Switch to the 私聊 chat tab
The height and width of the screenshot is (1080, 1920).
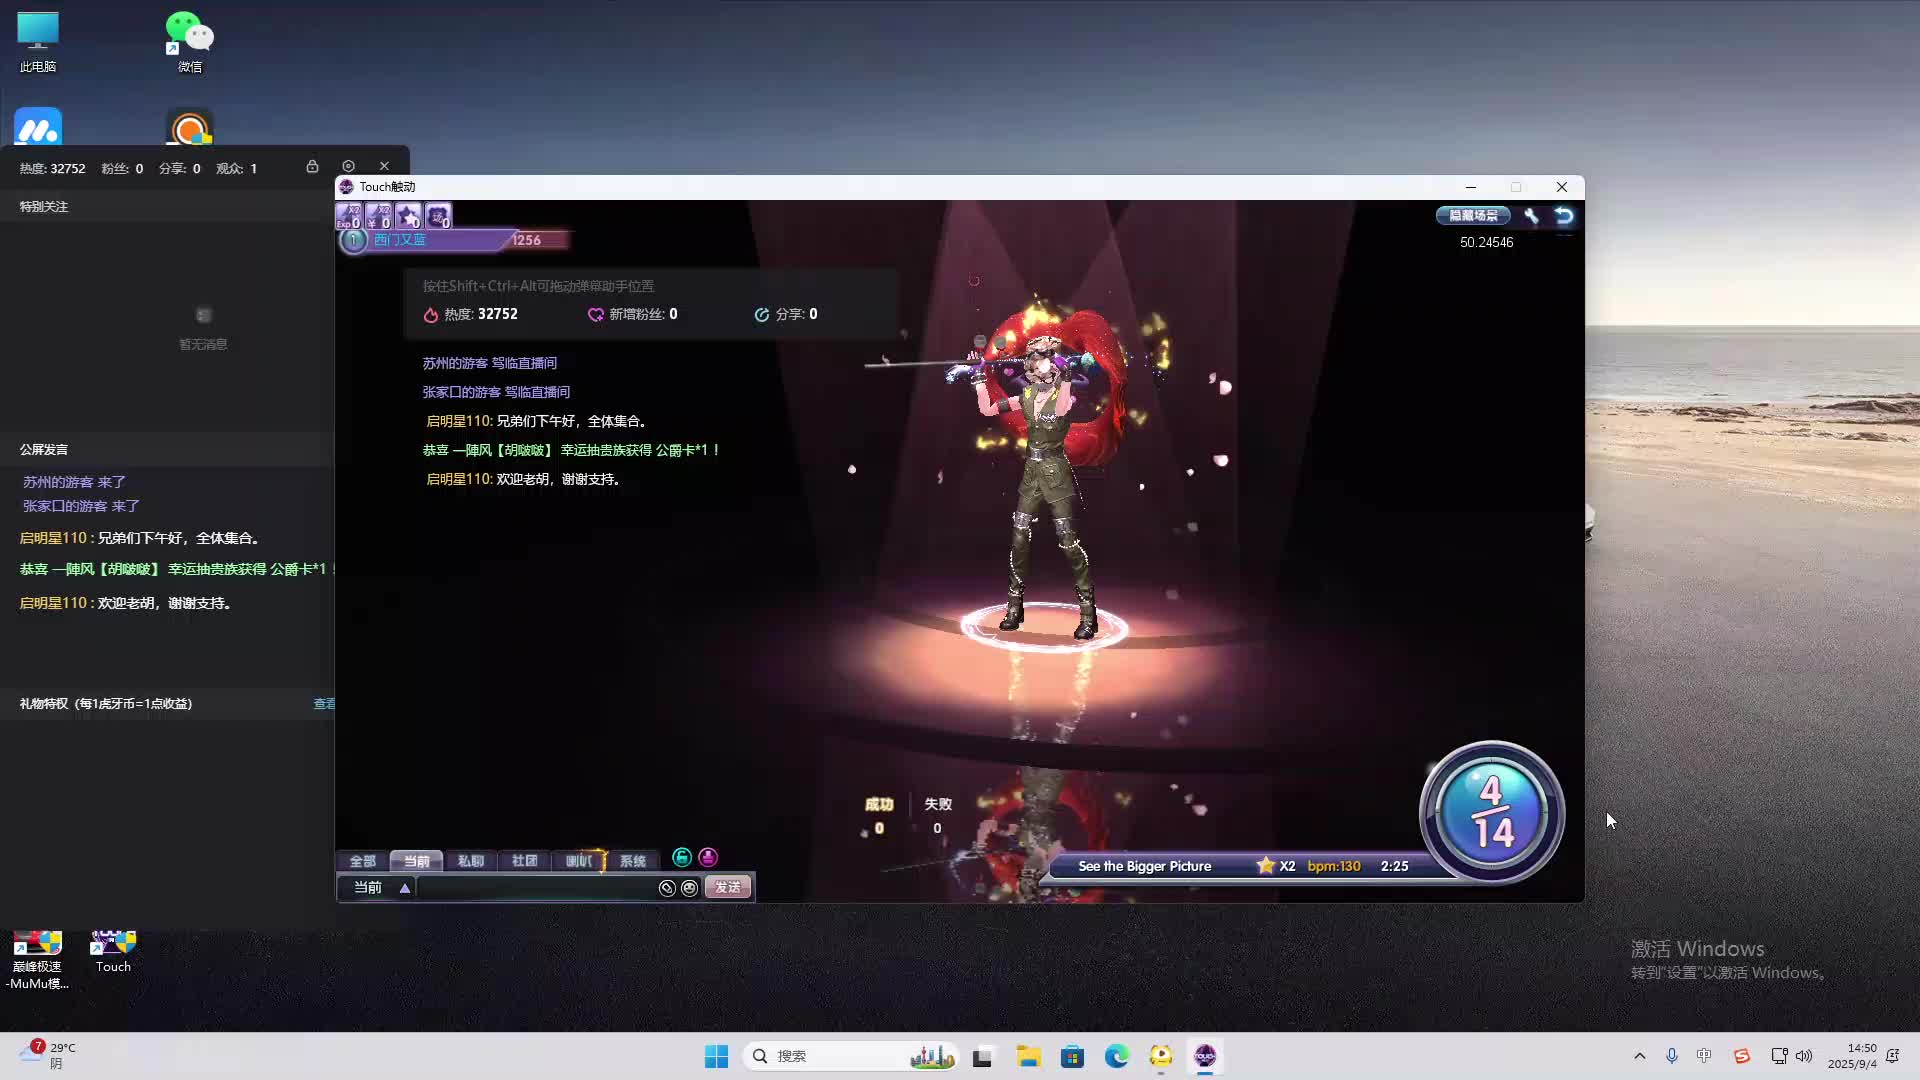tap(470, 861)
